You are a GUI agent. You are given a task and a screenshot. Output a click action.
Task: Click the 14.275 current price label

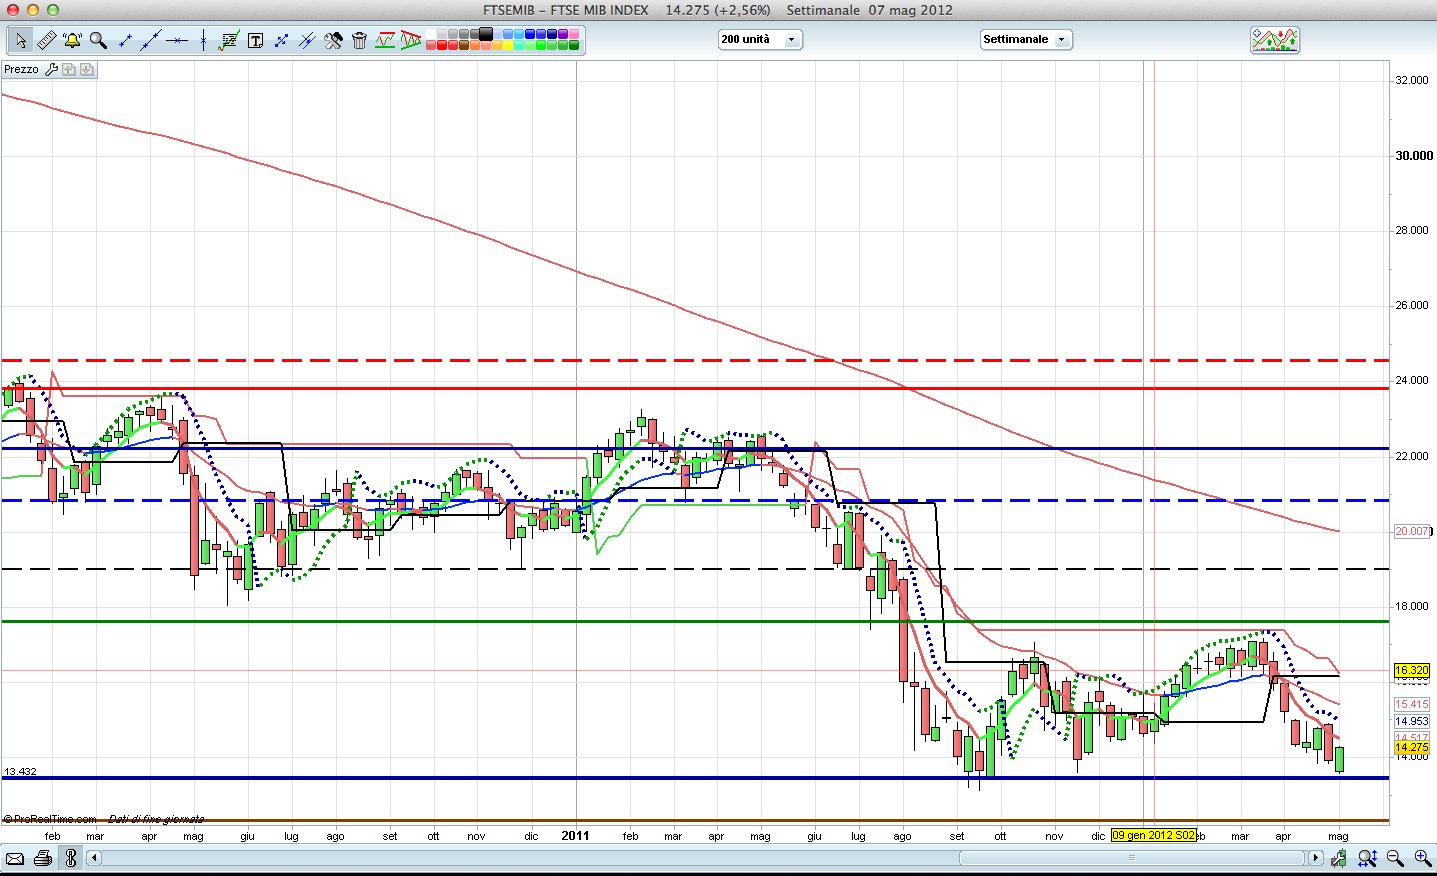(1411, 747)
